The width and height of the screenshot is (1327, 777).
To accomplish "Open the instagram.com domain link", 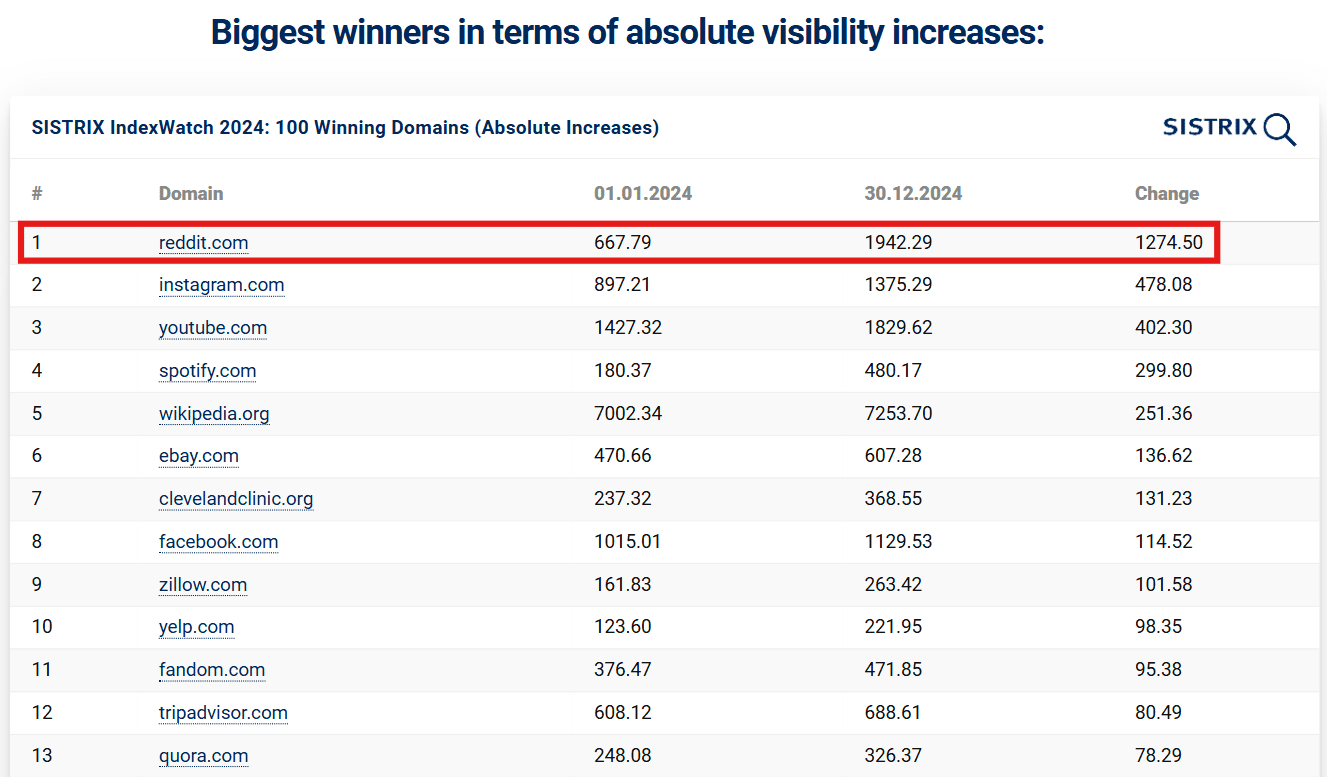I will 221,285.
